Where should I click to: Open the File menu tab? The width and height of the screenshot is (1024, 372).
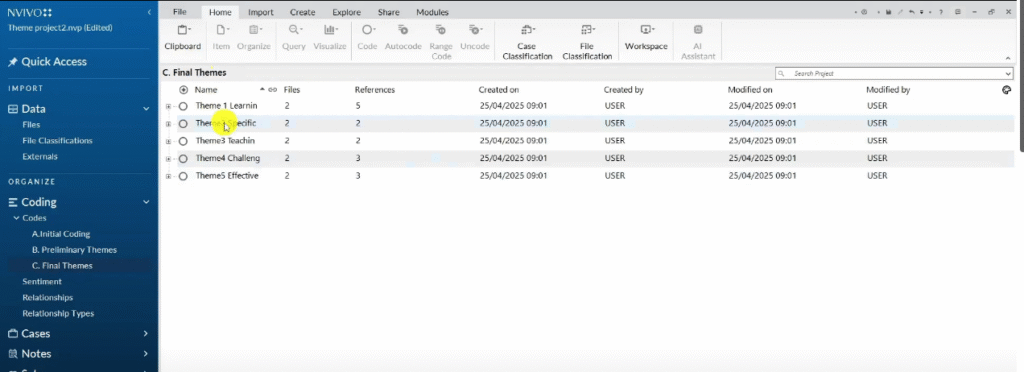pos(180,12)
